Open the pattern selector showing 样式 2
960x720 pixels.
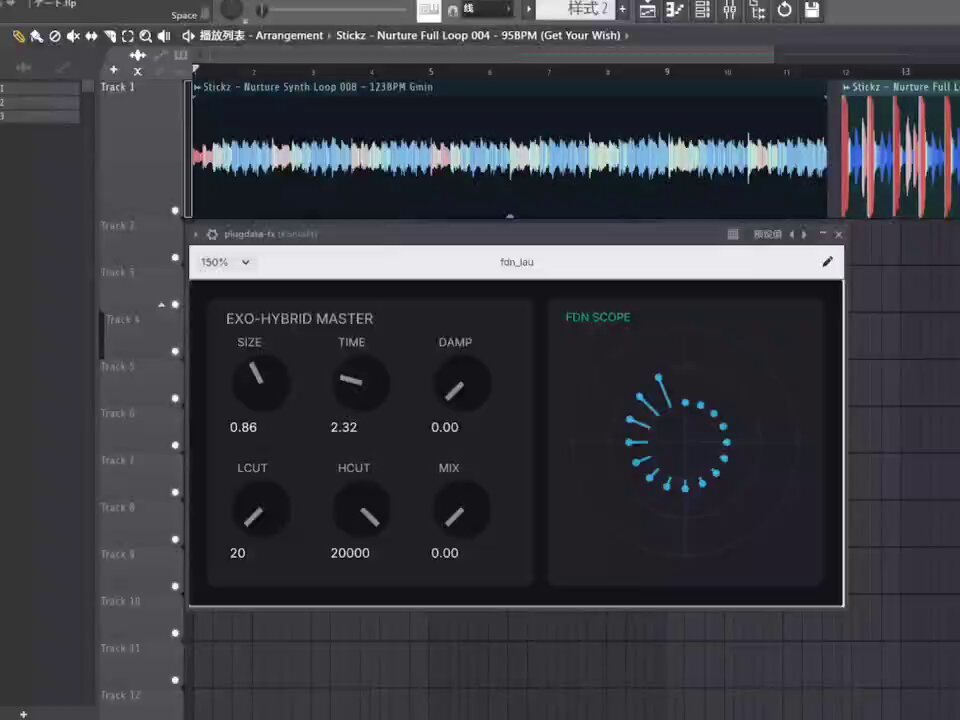tap(576, 9)
